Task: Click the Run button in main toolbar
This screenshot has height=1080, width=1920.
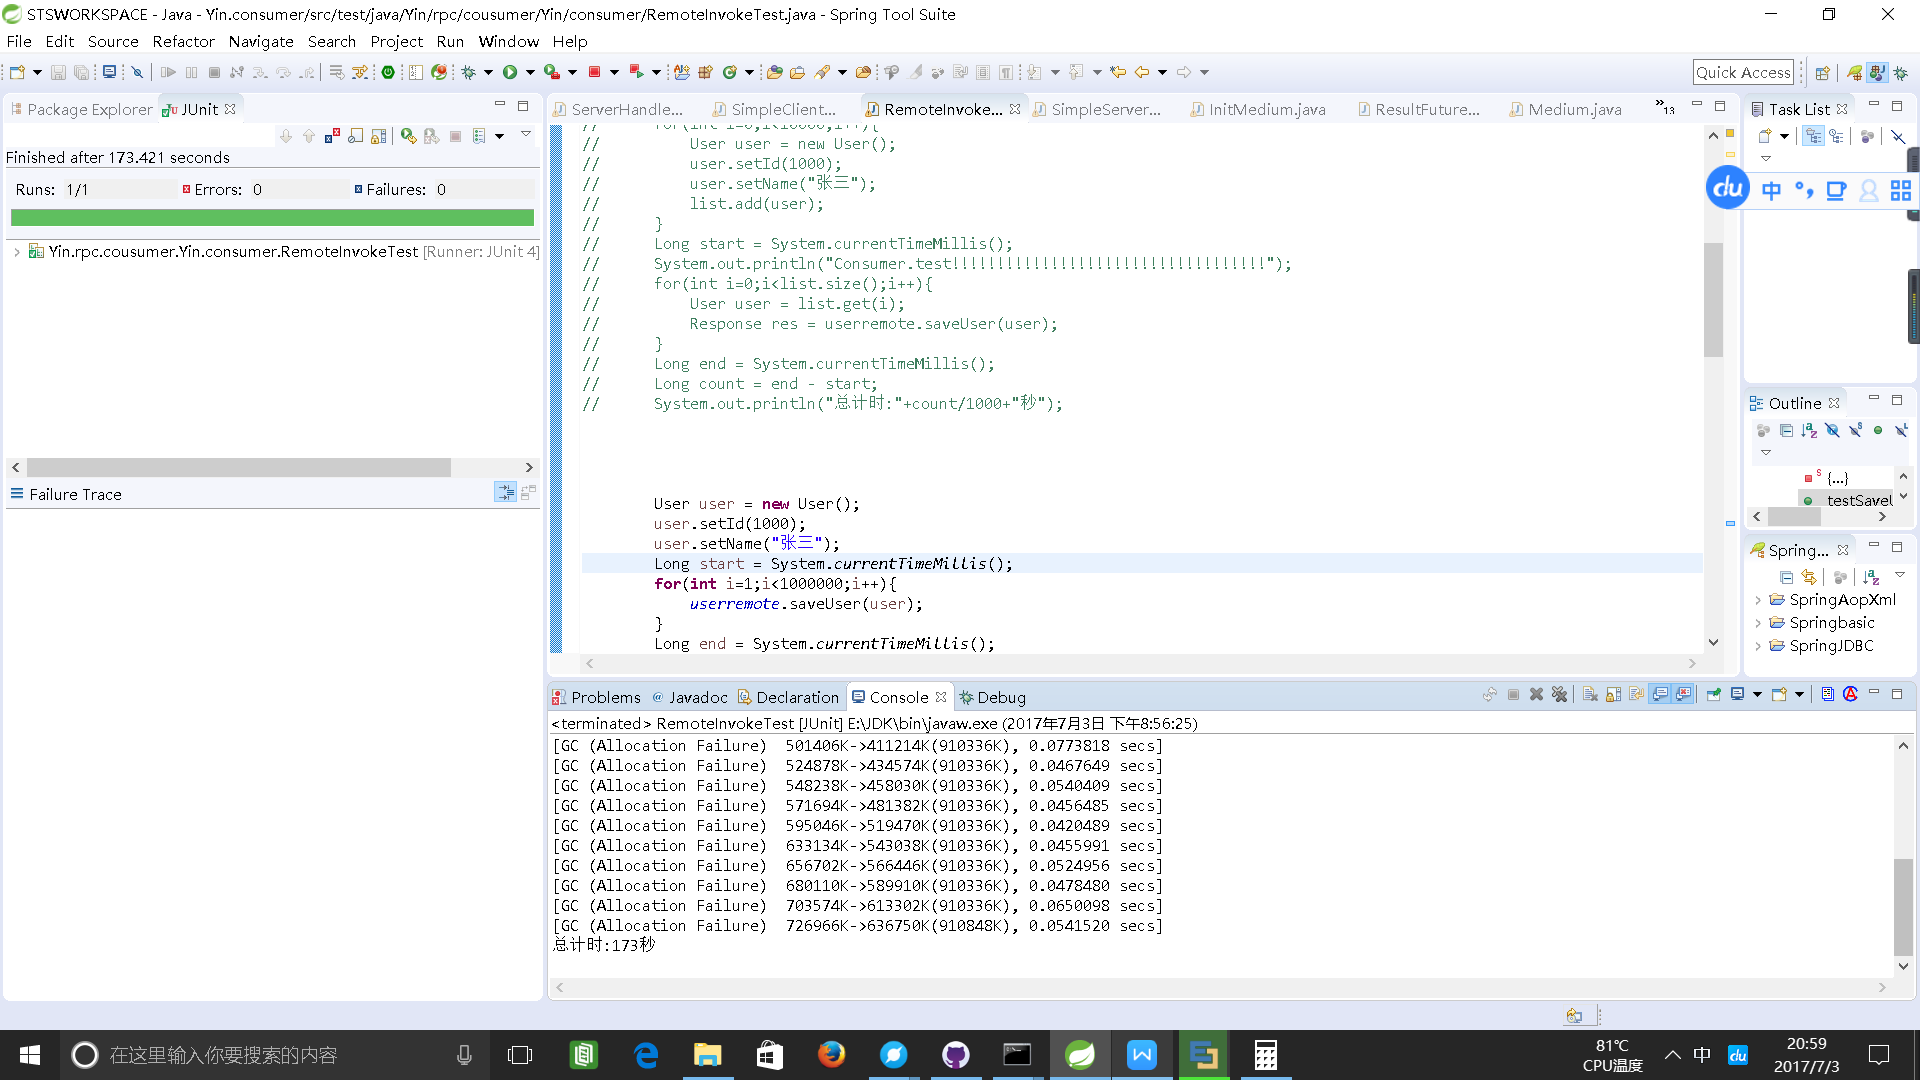Action: [x=510, y=72]
